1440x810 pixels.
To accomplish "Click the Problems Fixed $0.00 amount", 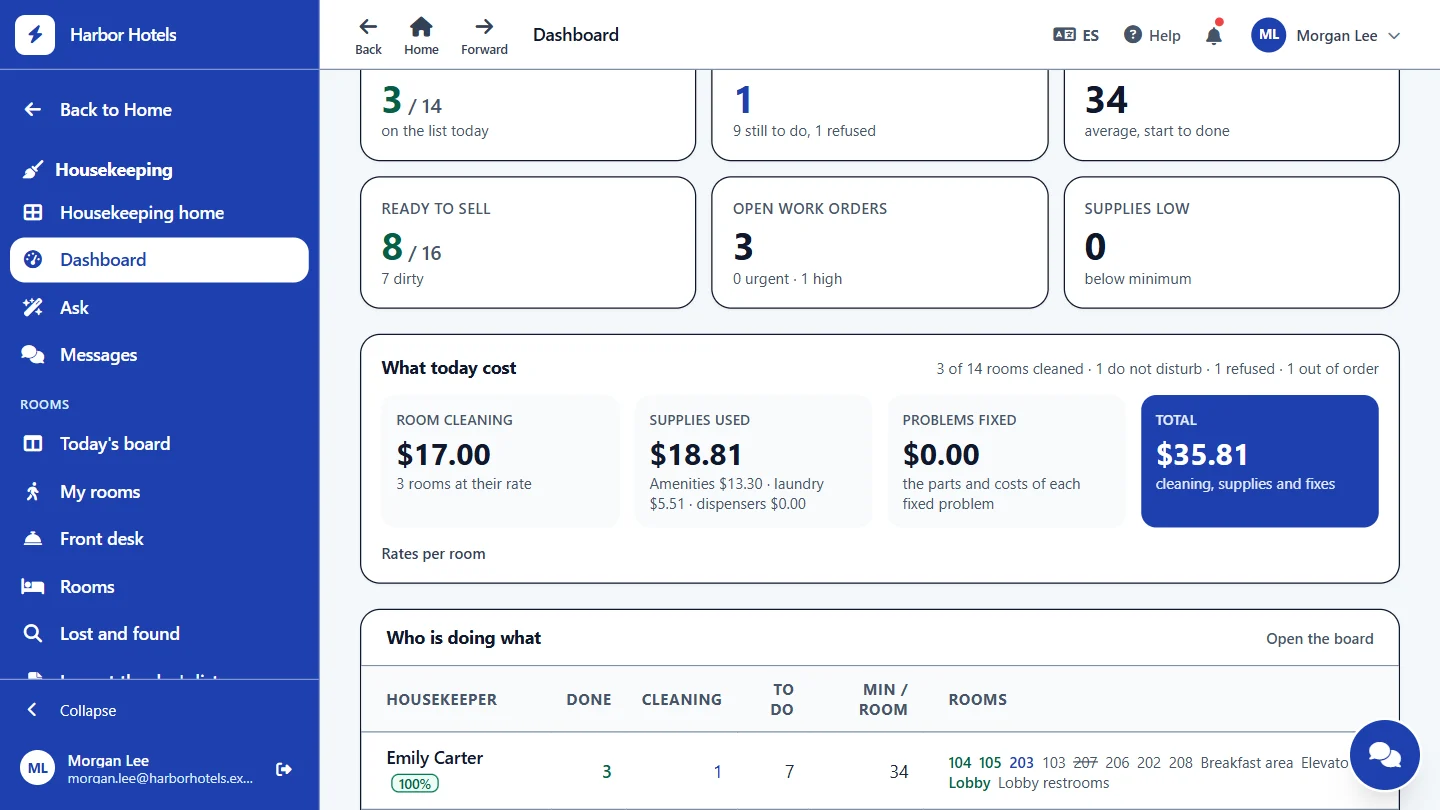I will [941, 455].
